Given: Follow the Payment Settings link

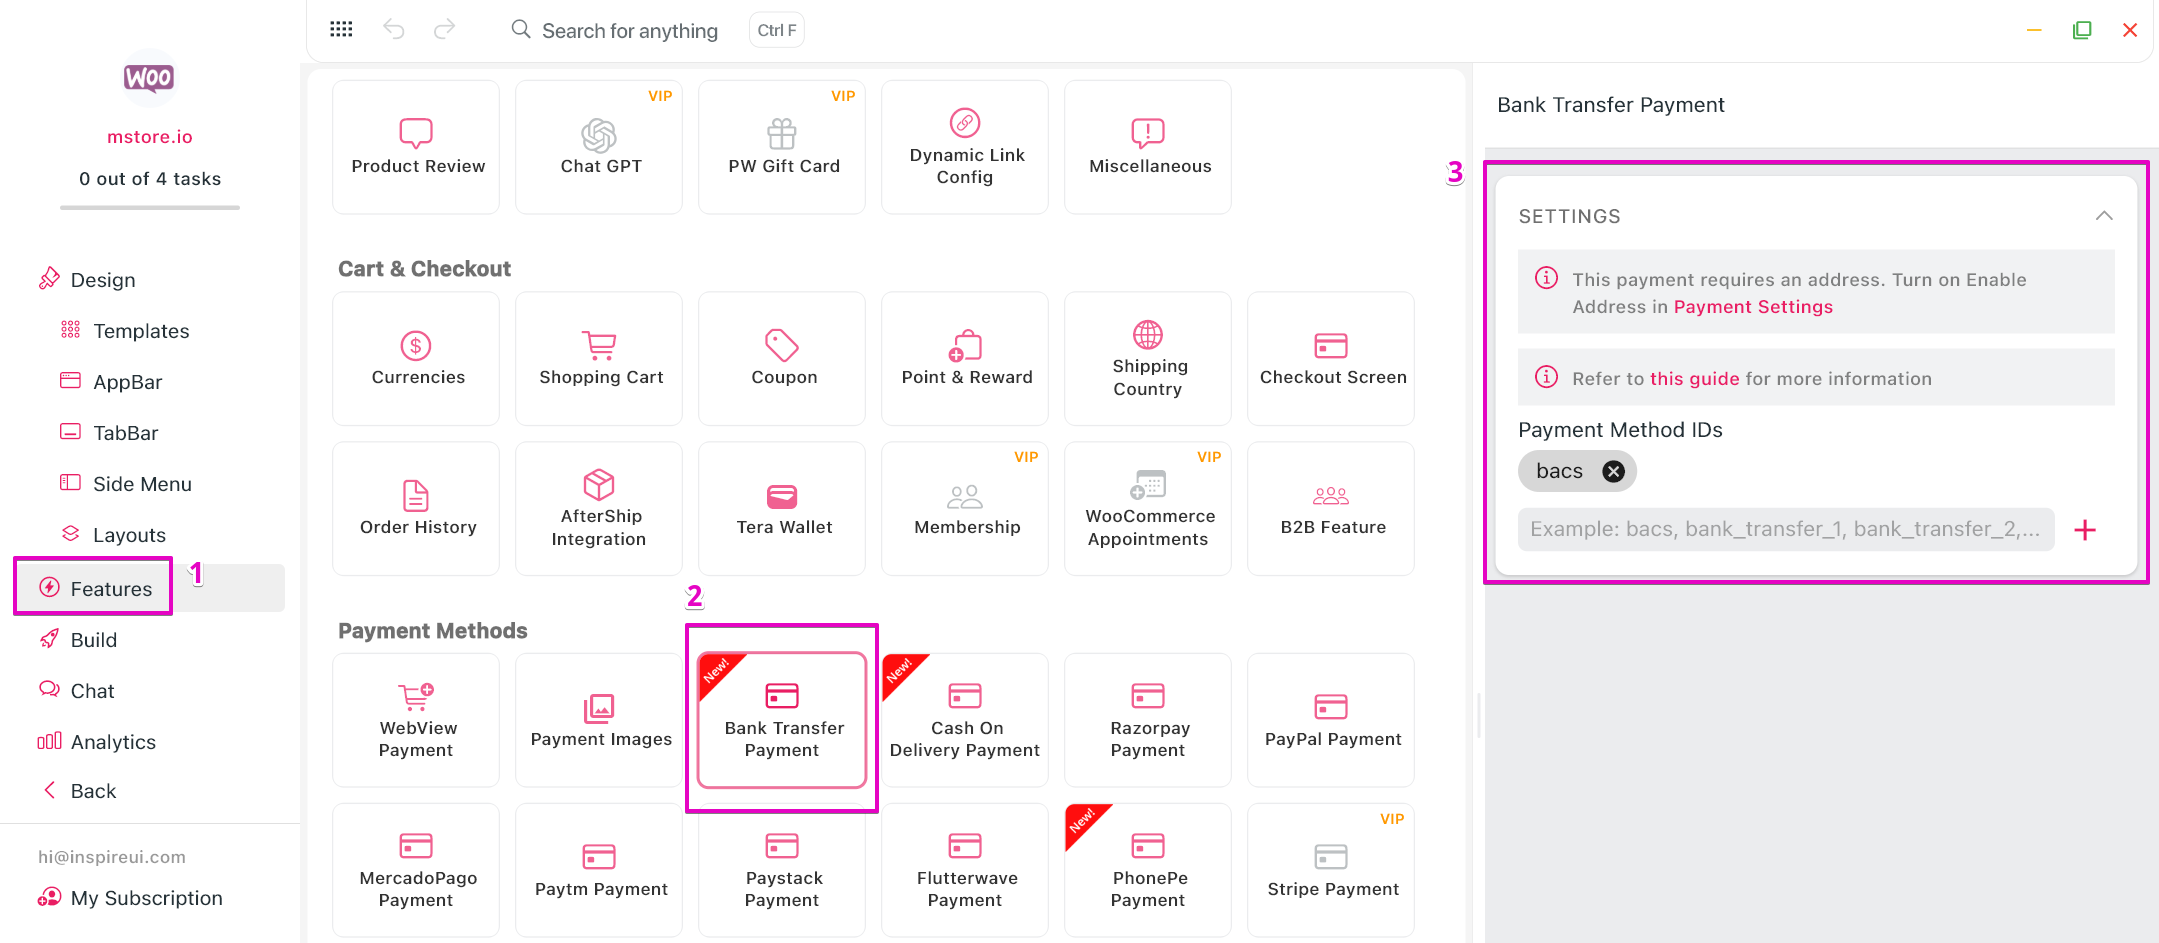Looking at the screenshot, I should coord(1753,307).
